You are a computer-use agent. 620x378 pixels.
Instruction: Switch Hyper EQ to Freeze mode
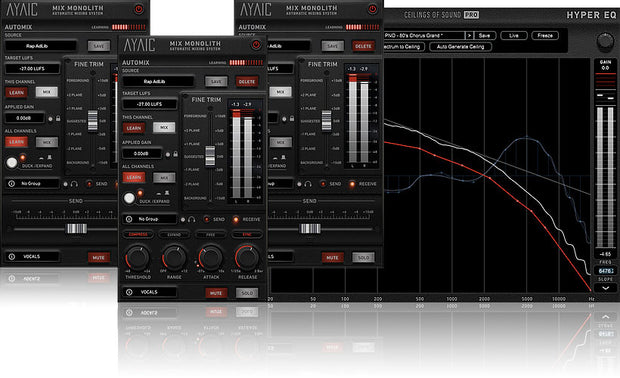(545, 36)
